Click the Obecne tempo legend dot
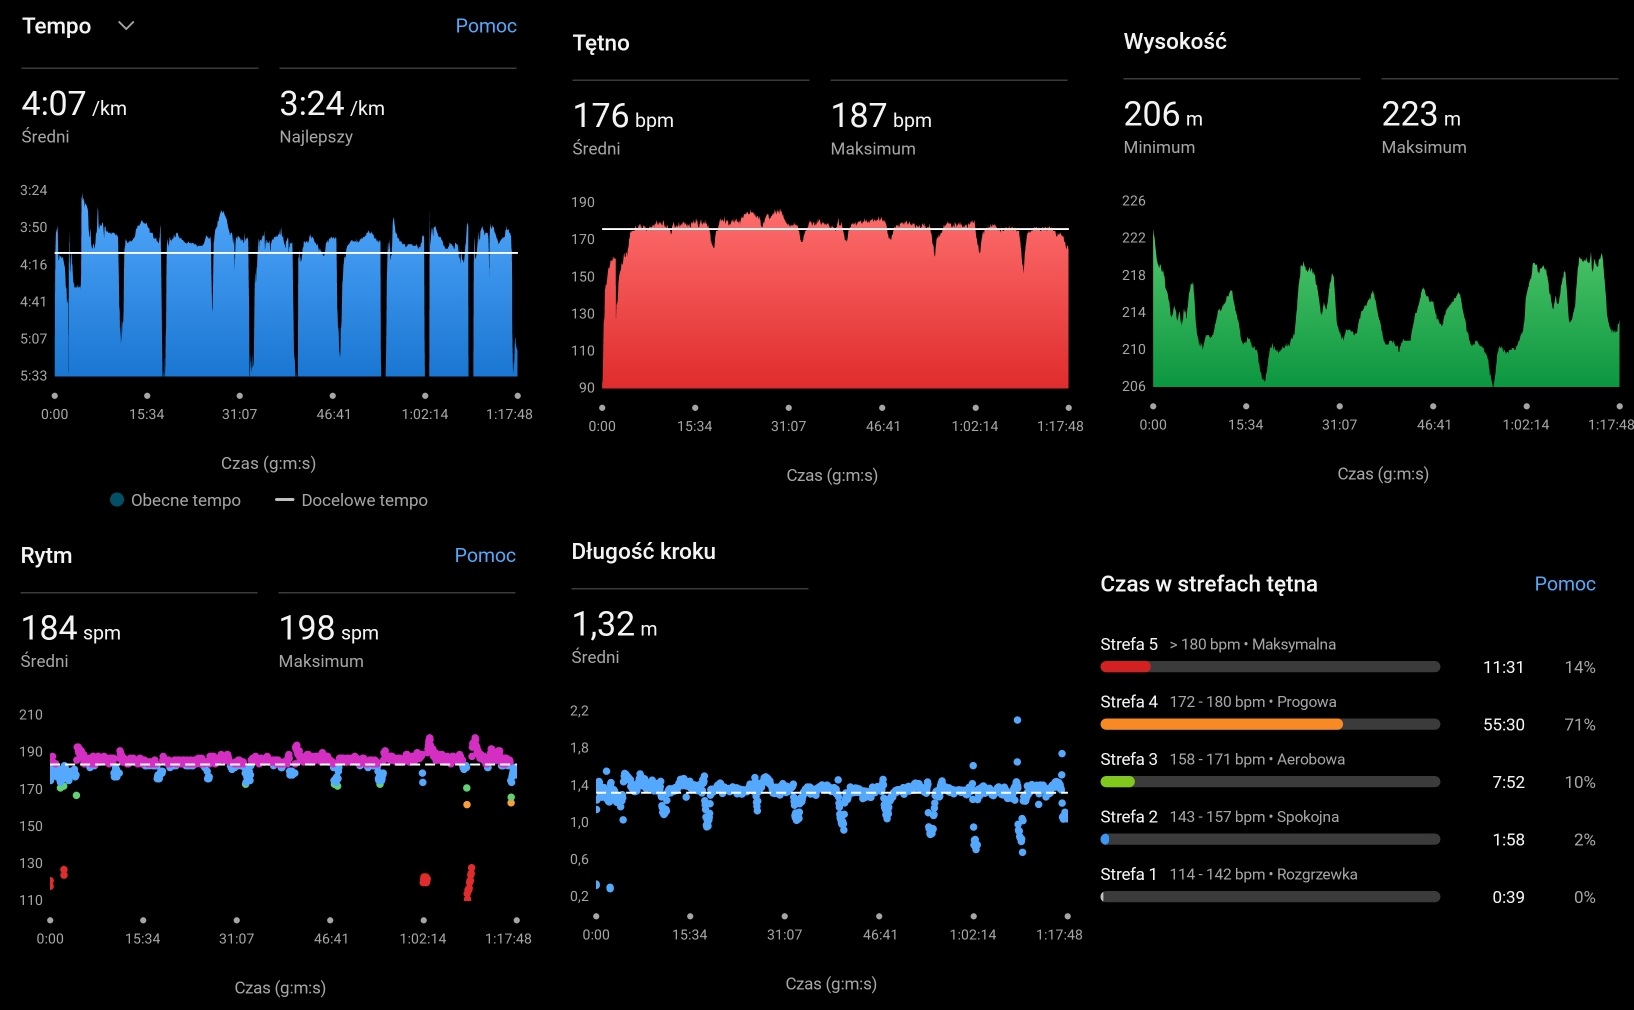 pos(117,500)
